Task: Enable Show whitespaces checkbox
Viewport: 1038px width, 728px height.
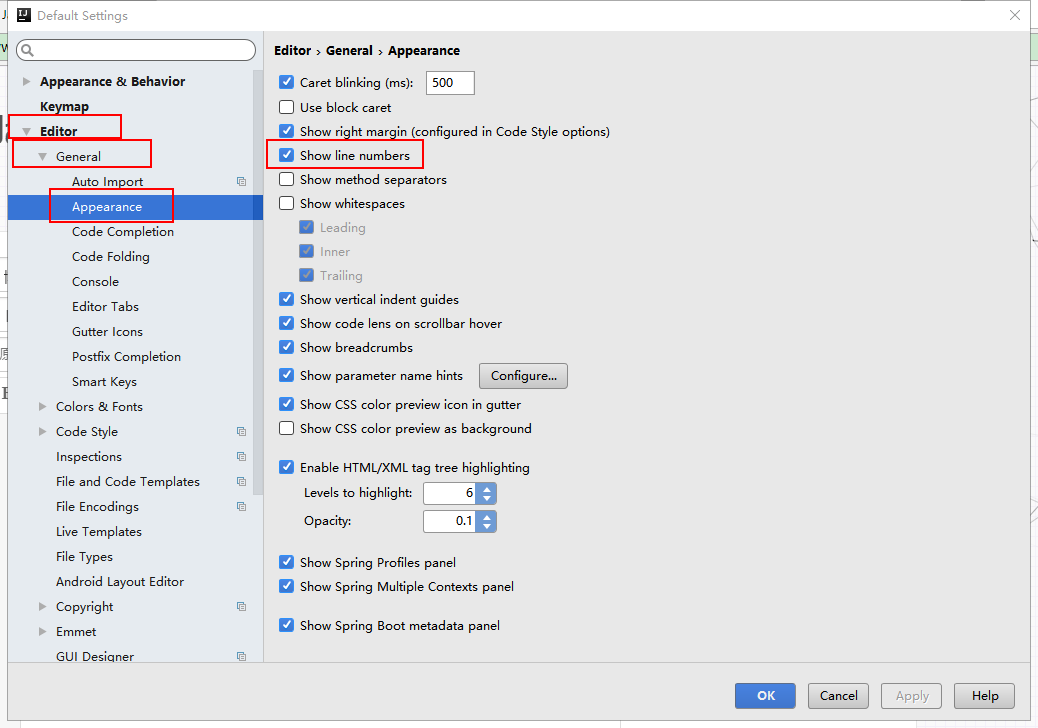Action: pos(287,203)
